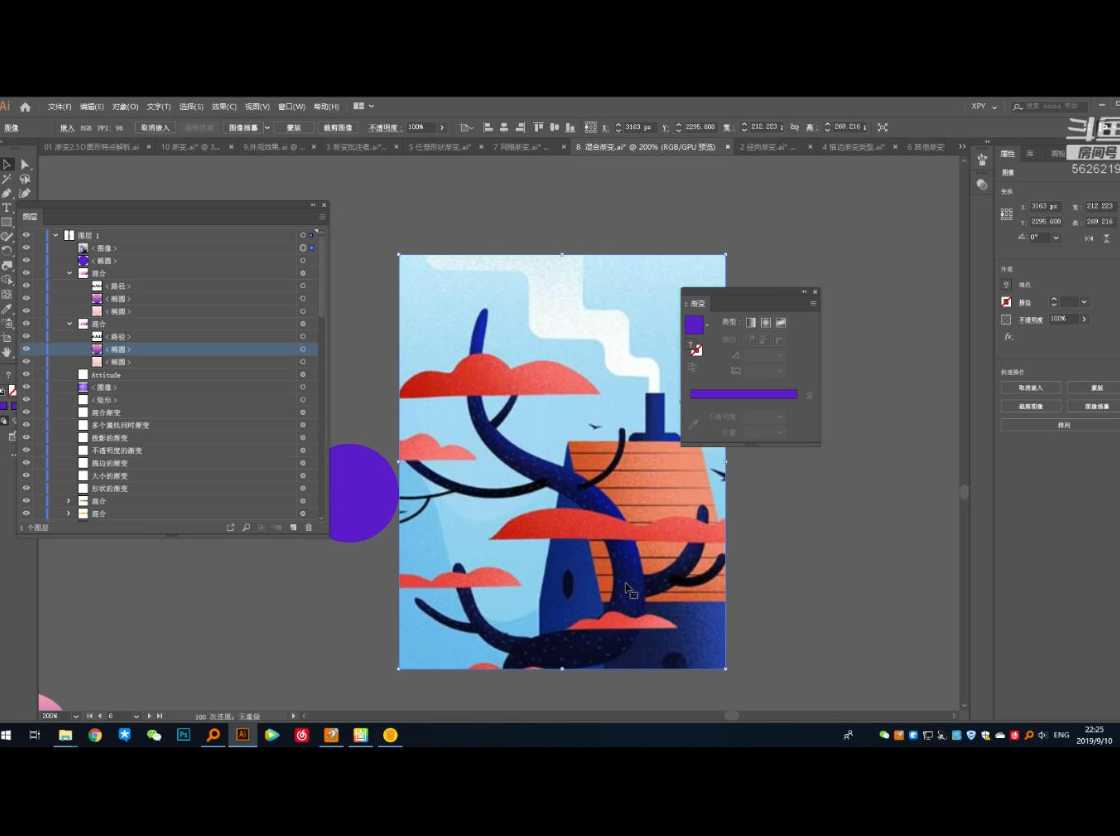Click the purple gradient slider bar
Screen dimensions: 1120x836
click(743, 394)
